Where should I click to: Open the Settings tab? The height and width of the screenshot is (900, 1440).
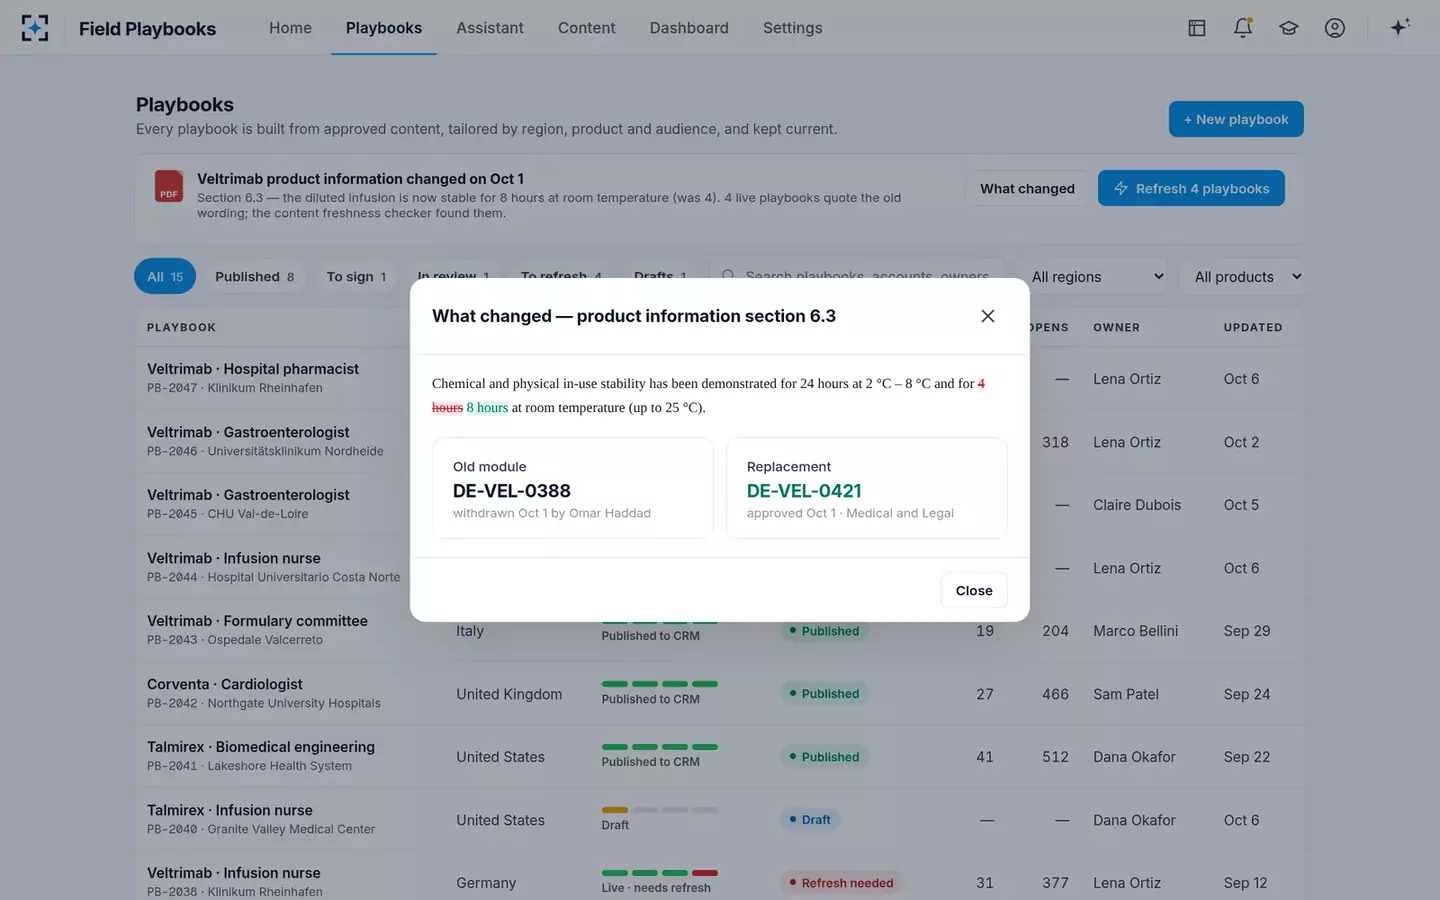pos(793,28)
